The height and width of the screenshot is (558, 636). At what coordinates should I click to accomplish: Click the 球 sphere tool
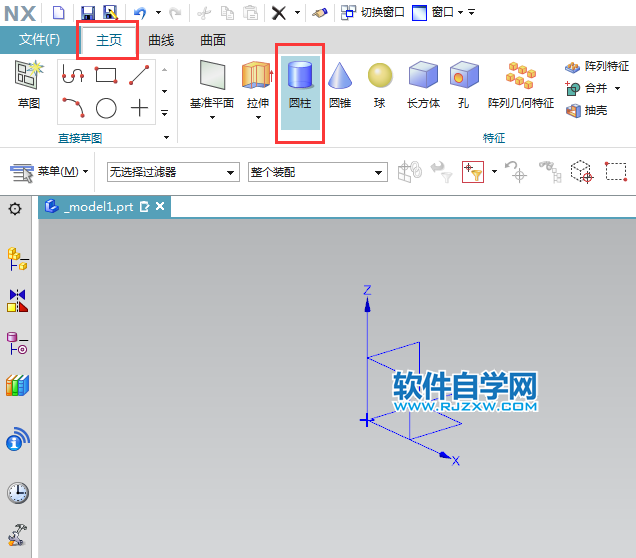point(380,85)
